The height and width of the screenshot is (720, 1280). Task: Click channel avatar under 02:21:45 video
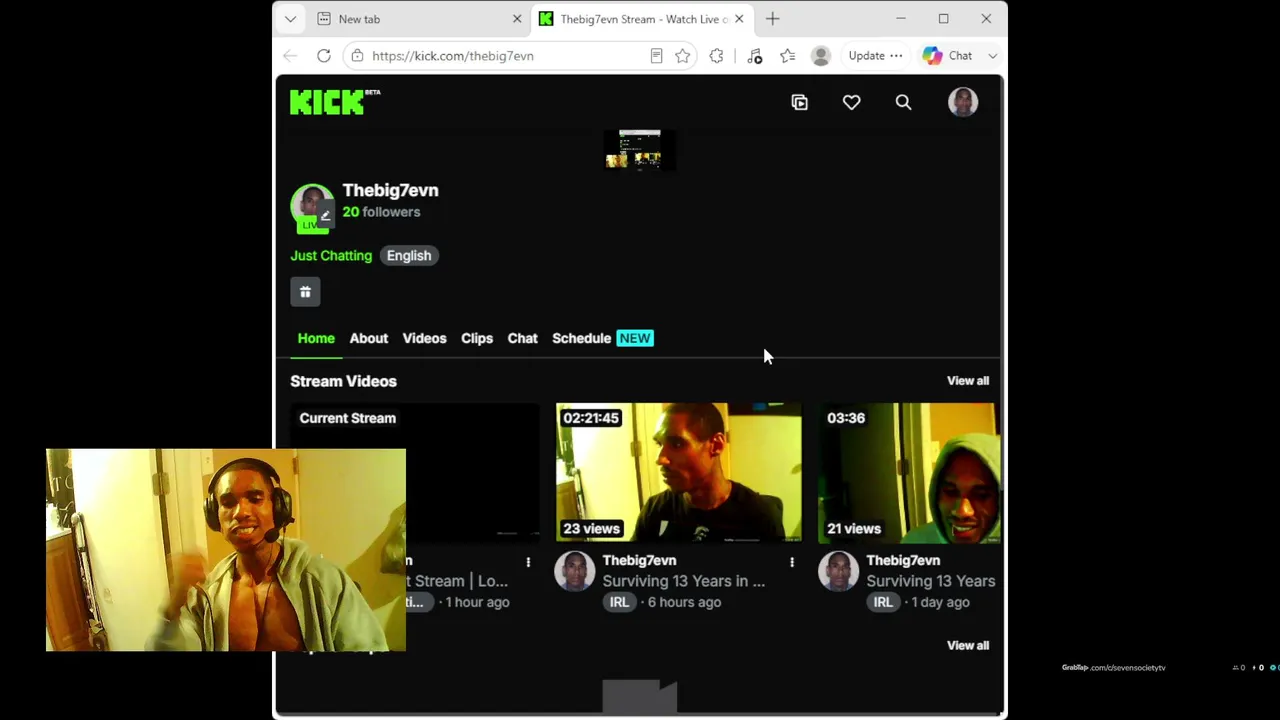[575, 571]
